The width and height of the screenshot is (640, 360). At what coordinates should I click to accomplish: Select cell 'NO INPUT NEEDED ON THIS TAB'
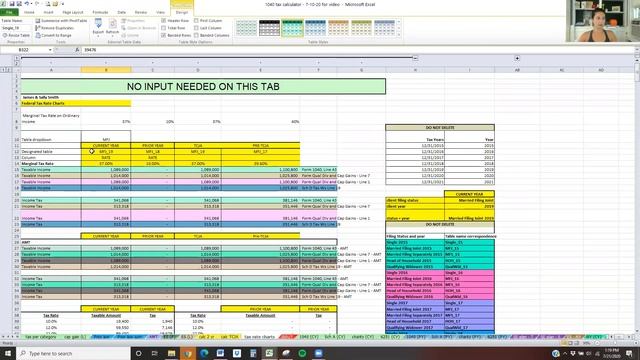(203, 87)
